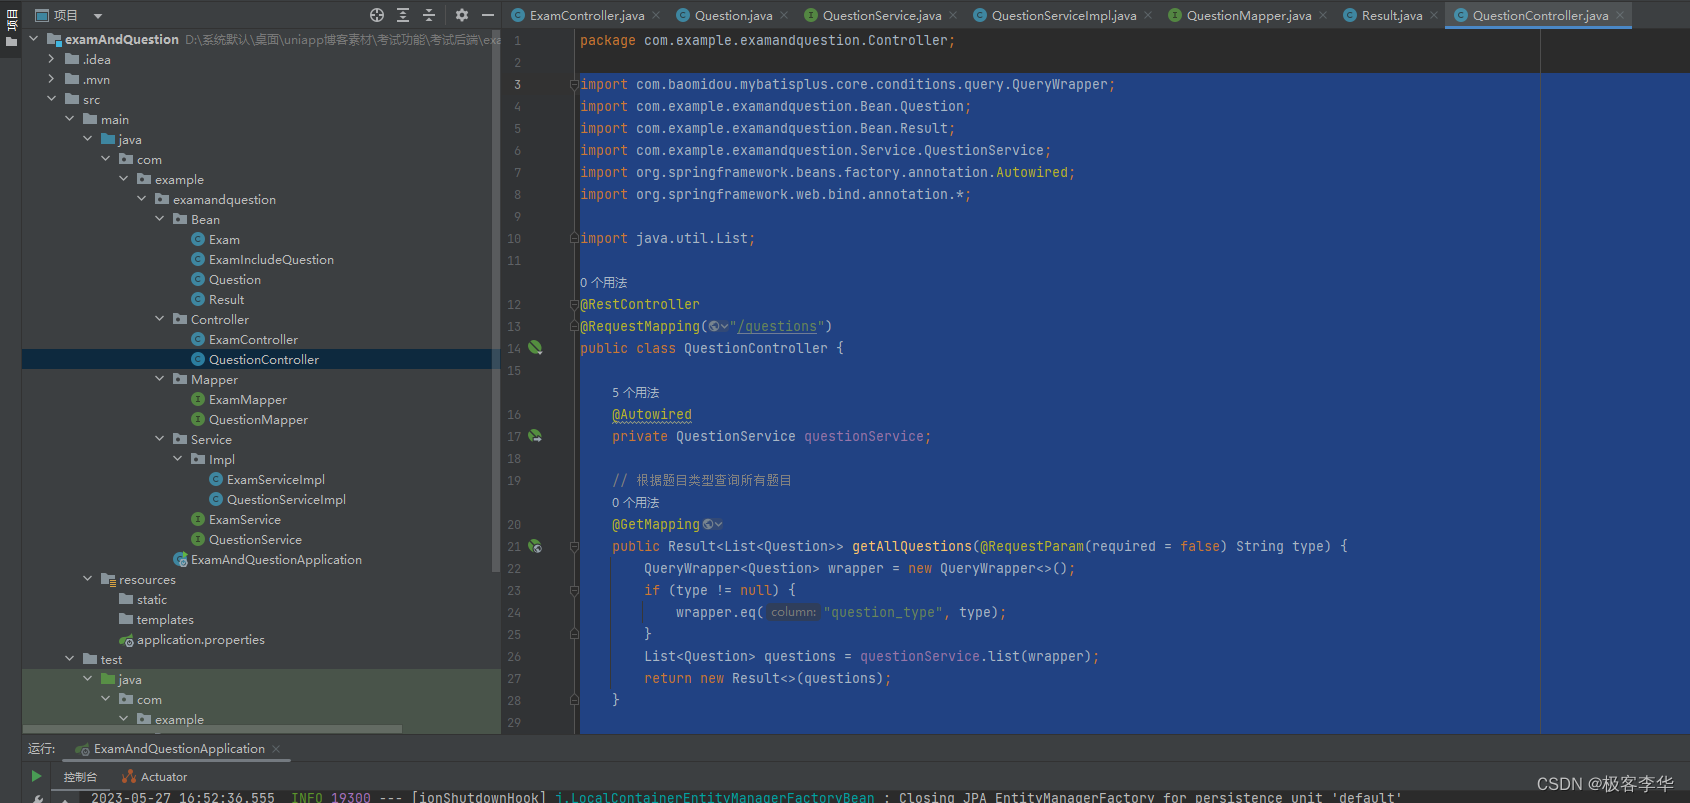This screenshot has height=803, width=1690.
Task: Switch to QuestionServiceImpl.java tab
Action: click(x=1064, y=15)
